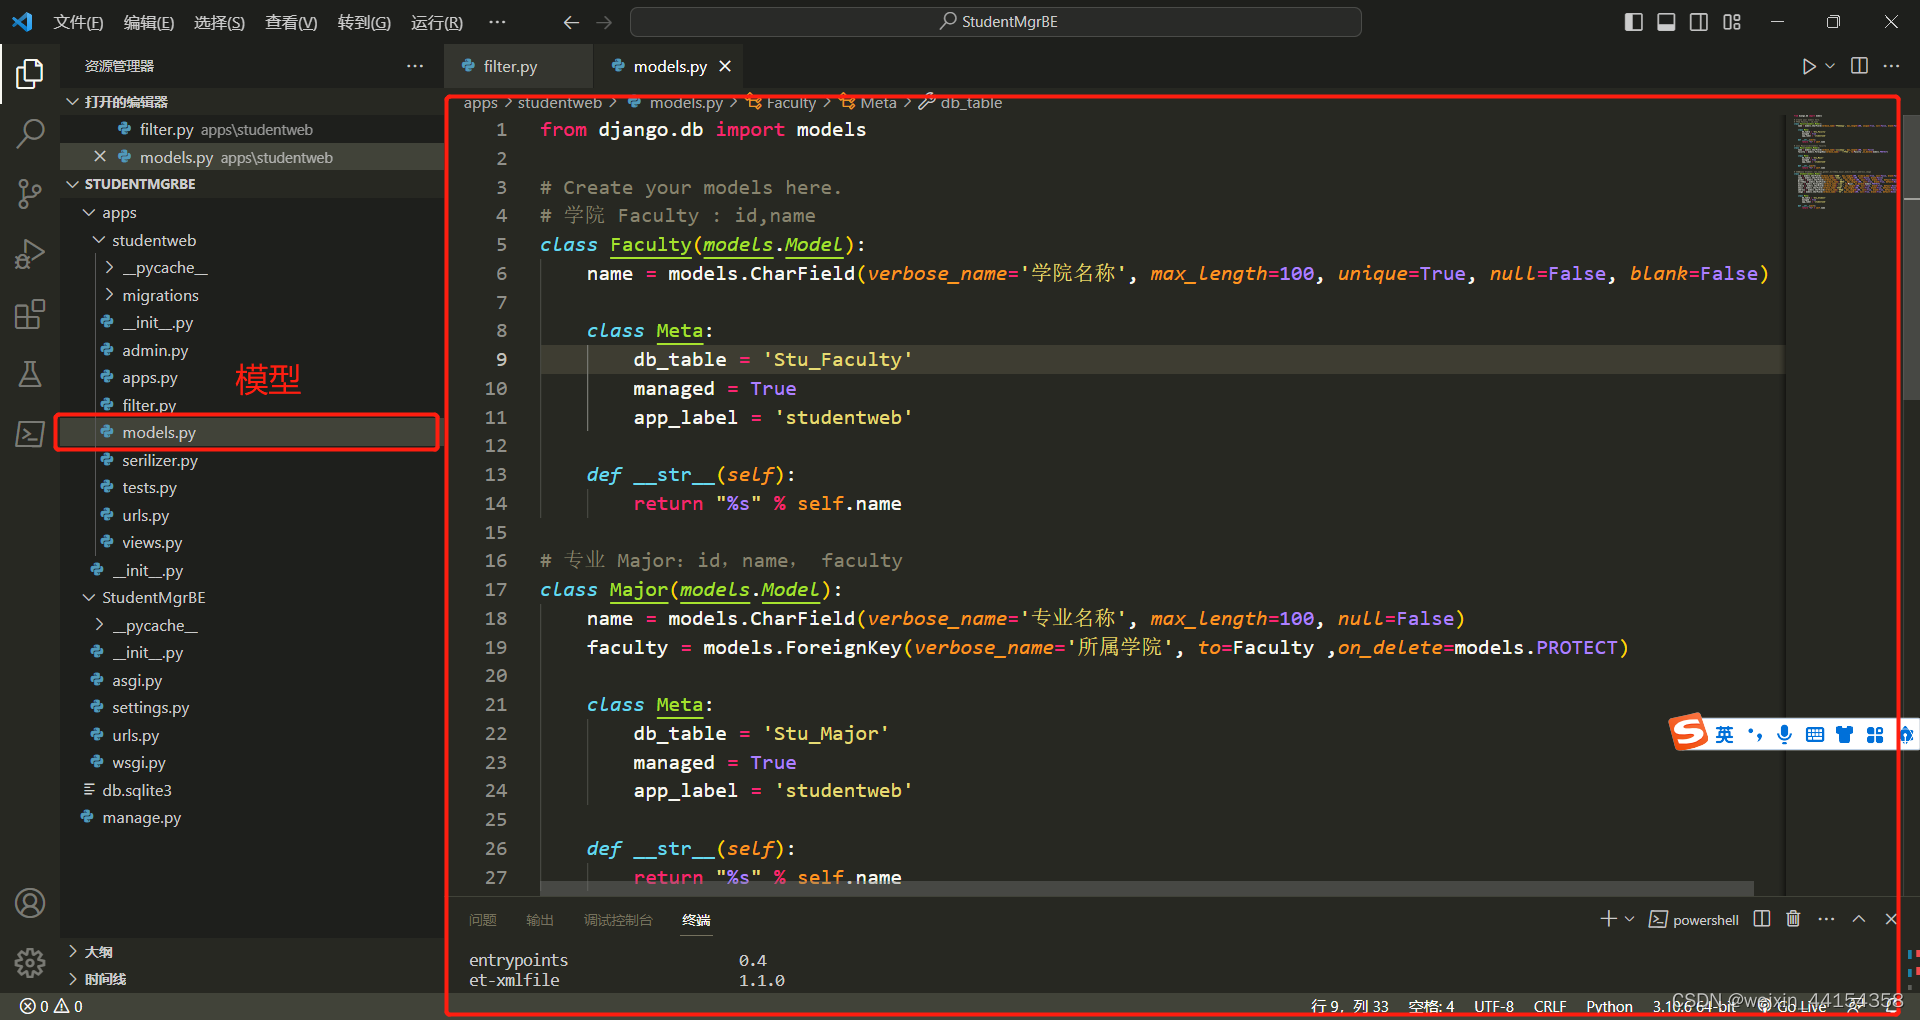Screen dimensions: 1920x1020
Task: Close the terminal panel
Action: [x=1890, y=919]
